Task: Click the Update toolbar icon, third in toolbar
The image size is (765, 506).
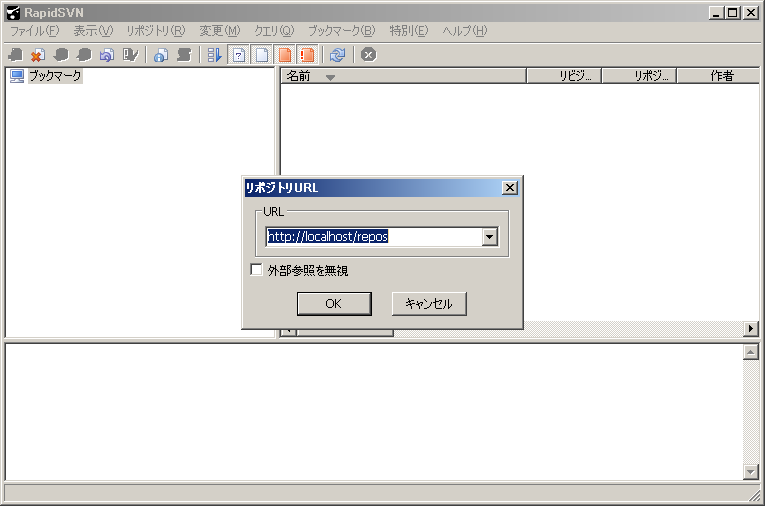Action: 61,55
